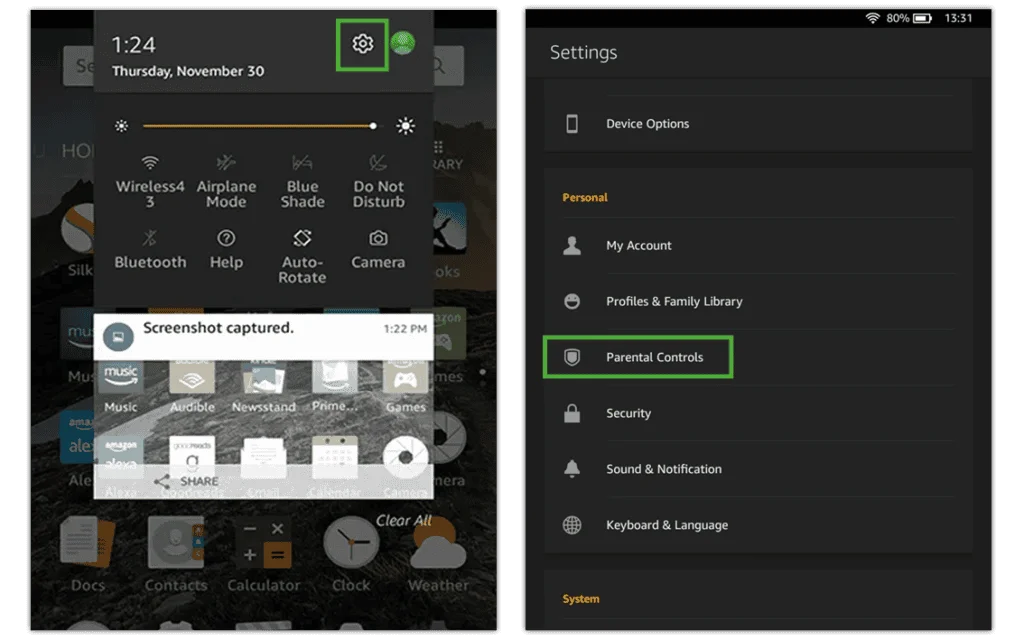Toggle Bluetooth in quick settings

click(x=150, y=249)
